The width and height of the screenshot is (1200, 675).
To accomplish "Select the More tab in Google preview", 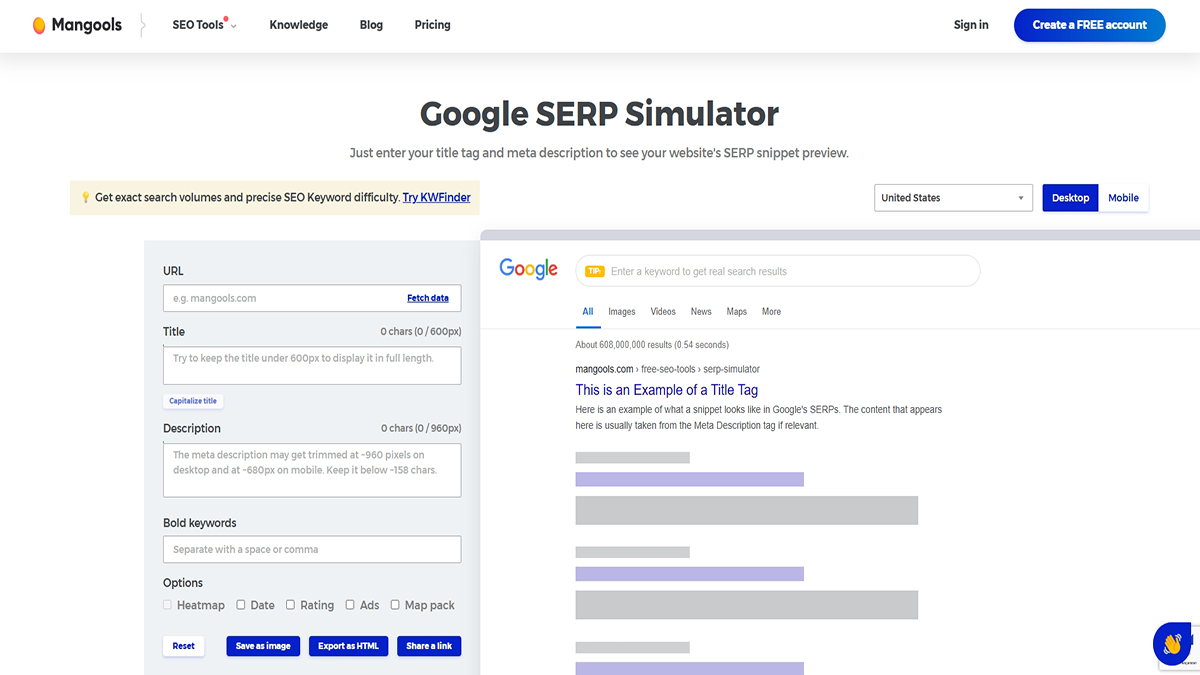I will pyautogui.click(x=771, y=312).
